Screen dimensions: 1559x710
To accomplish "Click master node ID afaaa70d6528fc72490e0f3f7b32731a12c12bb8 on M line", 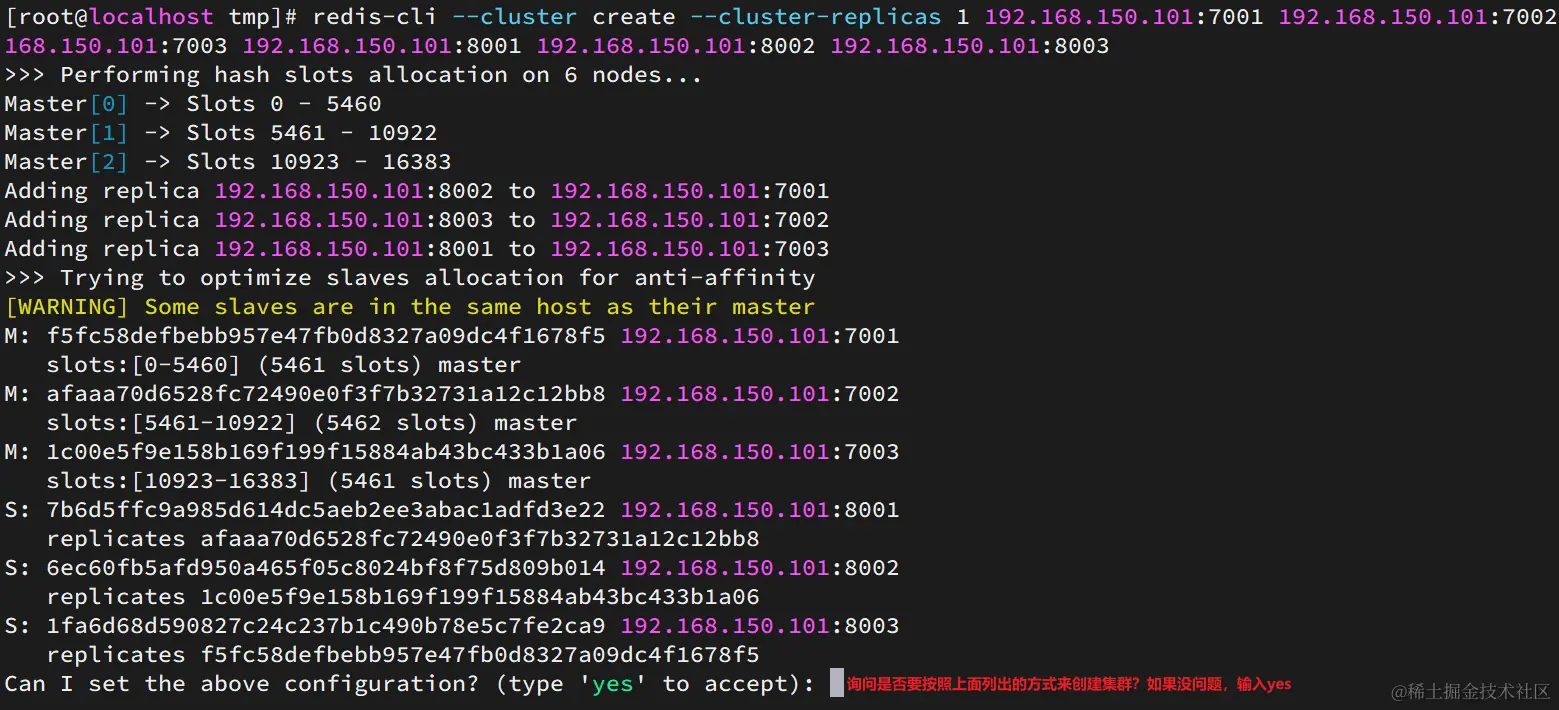I will point(326,394).
